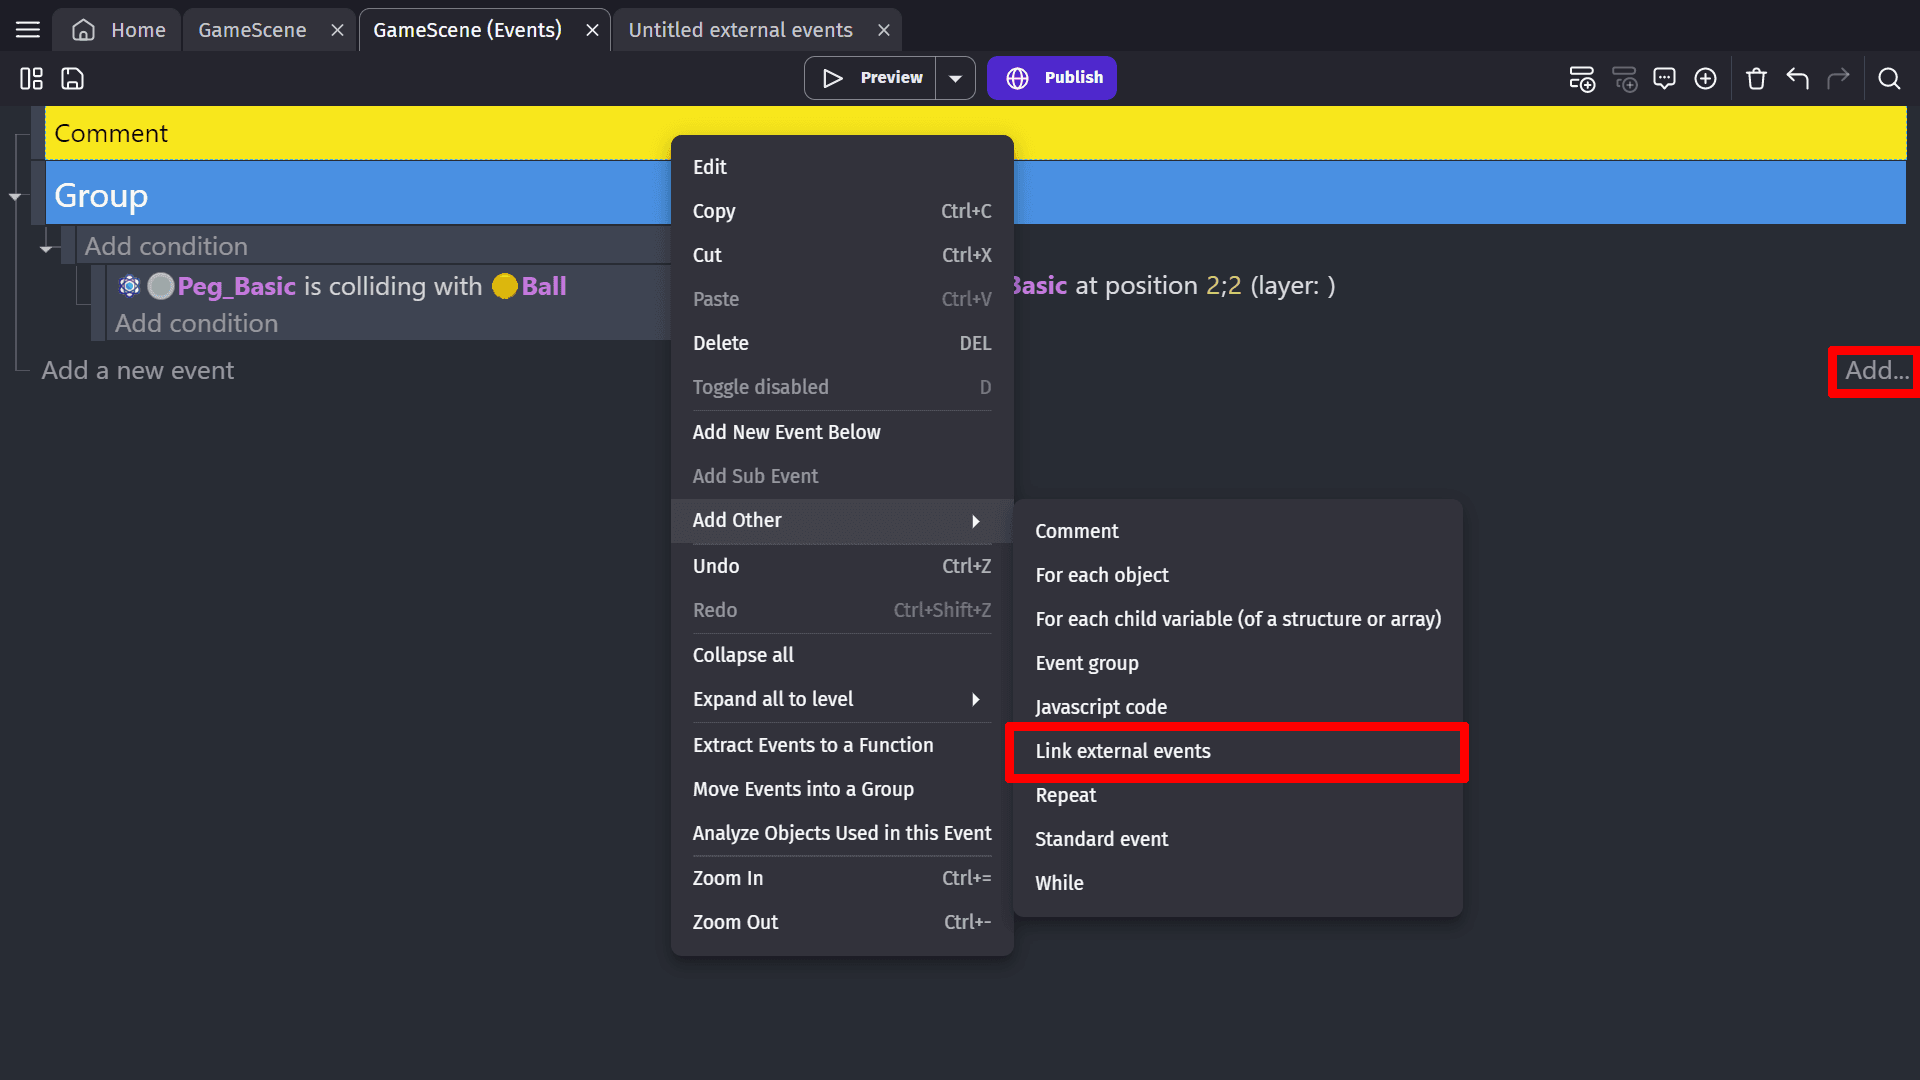Click the circled plus add-other icon
Screen dimensions: 1920x1080
tap(1706, 78)
